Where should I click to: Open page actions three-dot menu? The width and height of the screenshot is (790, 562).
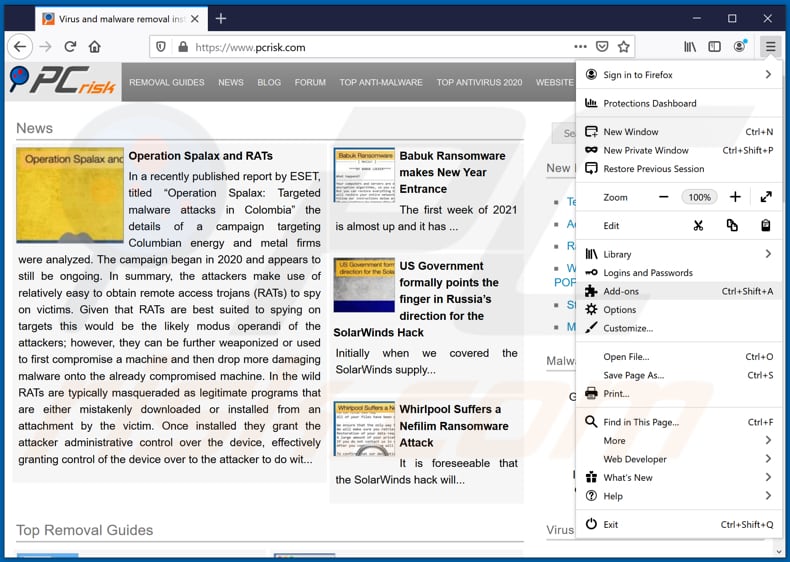580,46
